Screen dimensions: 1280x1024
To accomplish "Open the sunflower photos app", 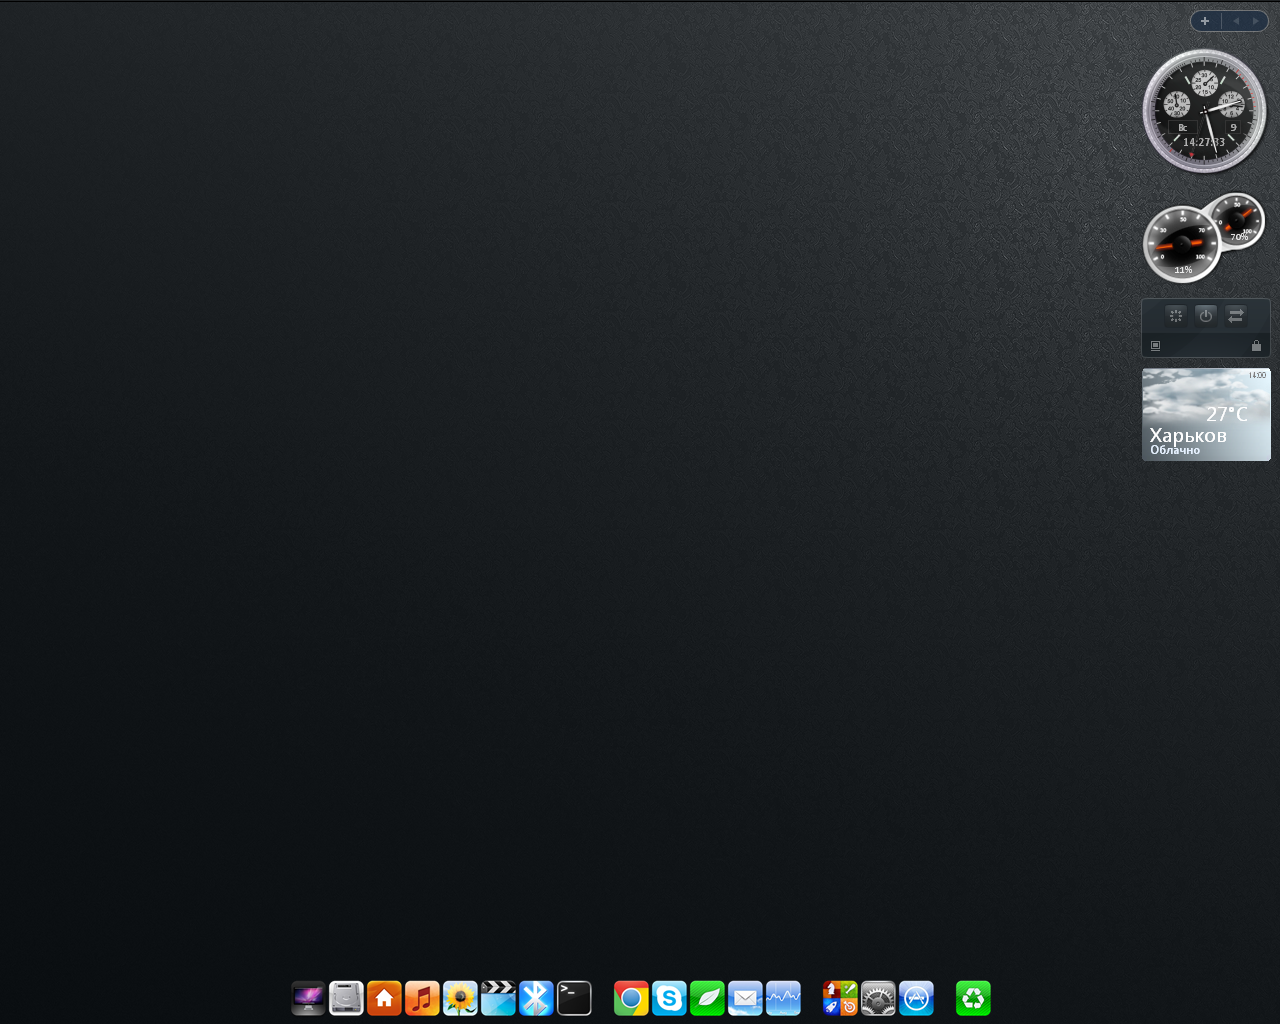I will [460, 998].
